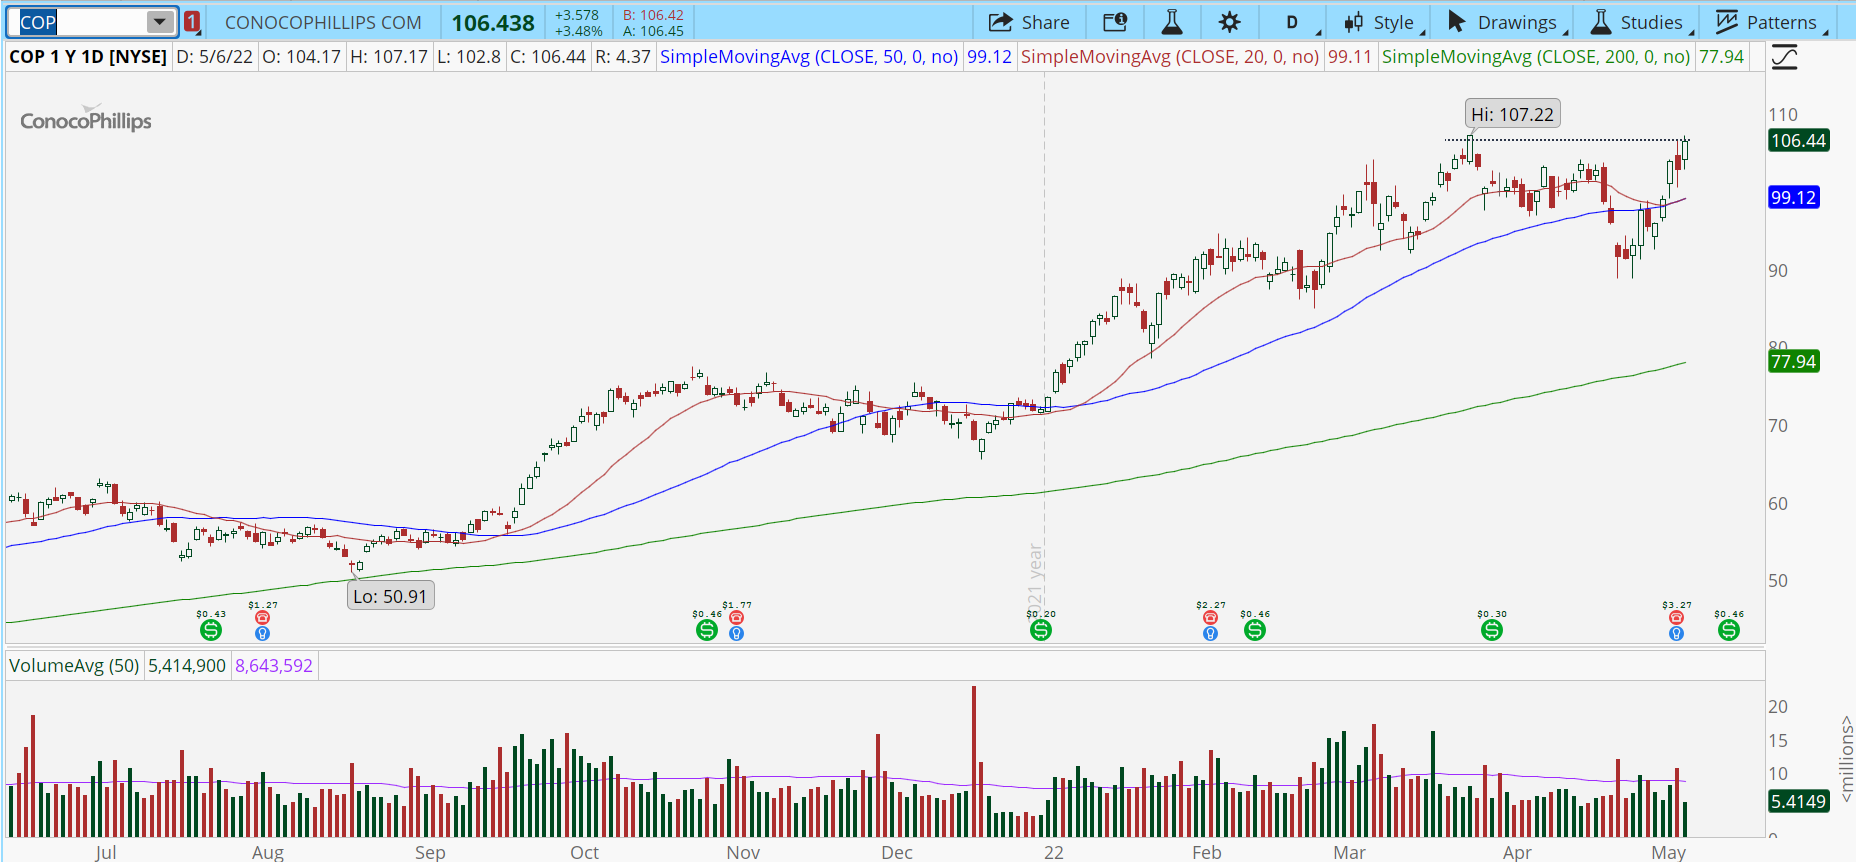Click the +3.48% percent change value

[x=578, y=31]
